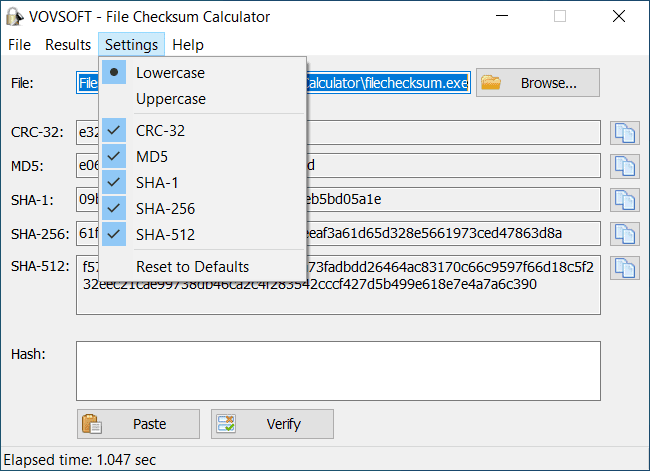Close the open Settings menu
Screen dimensions: 650x471
click(x=131, y=44)
